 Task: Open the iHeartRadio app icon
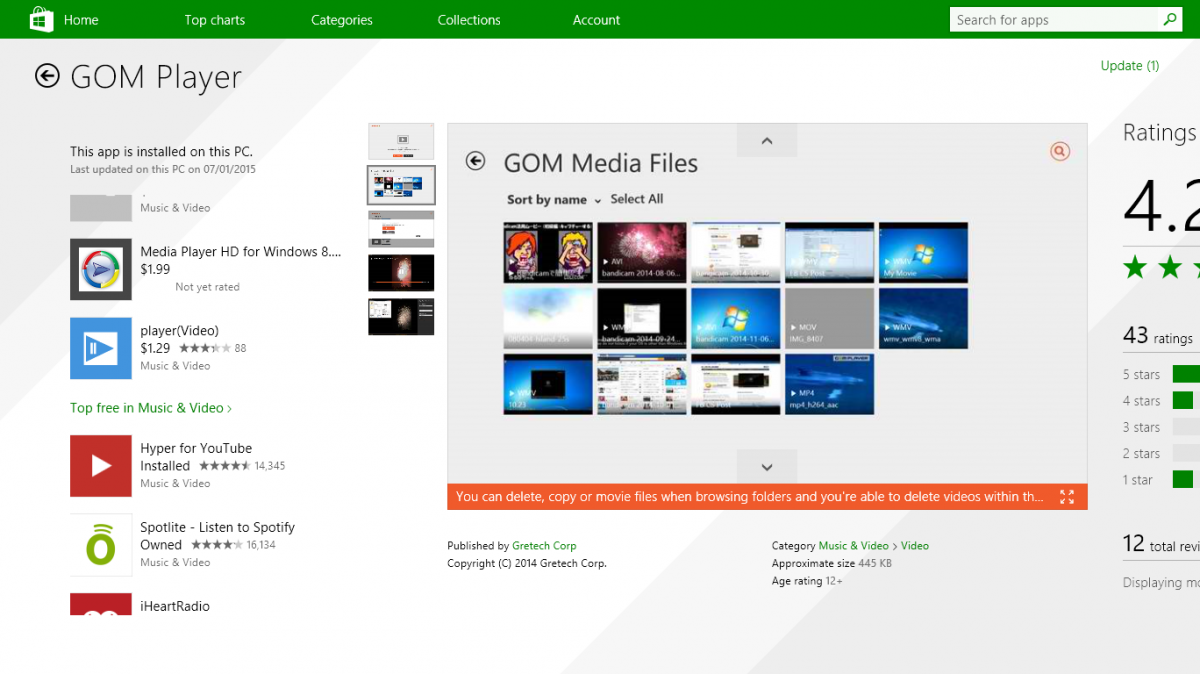(101, 604)
